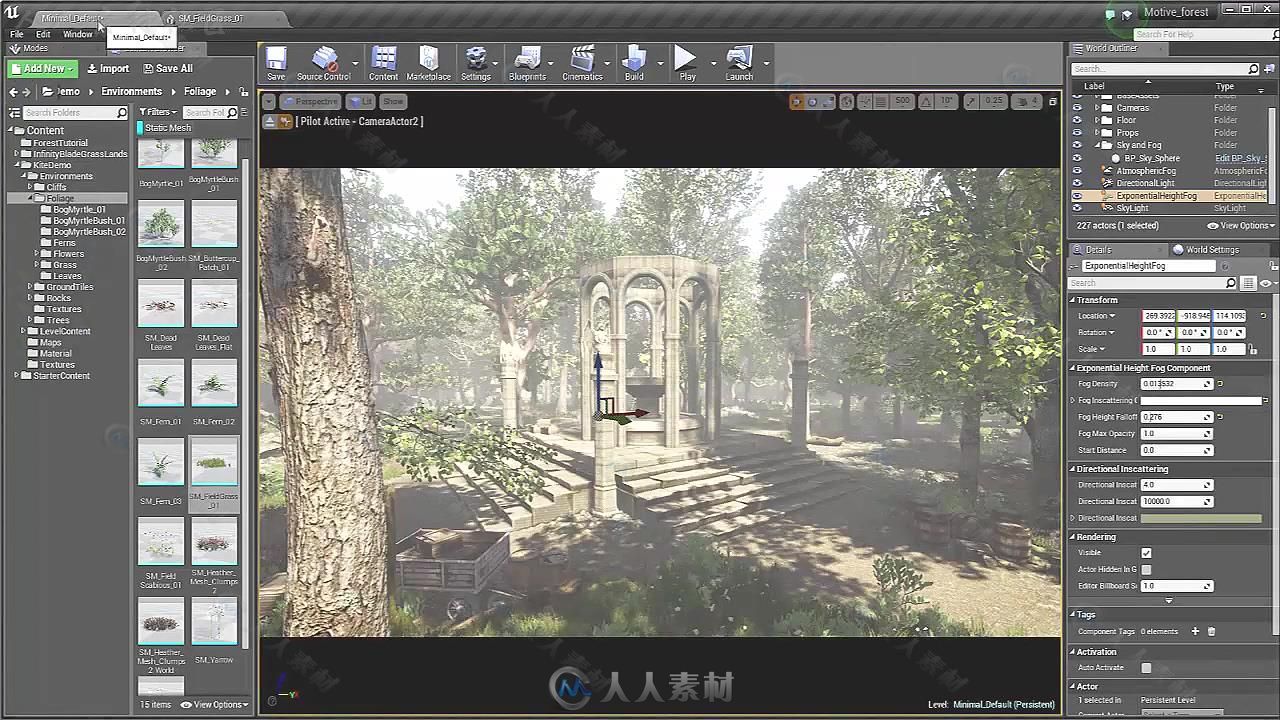Click Edit BP_Sky_Sphere link in outliner
Image resolution: width=1280 pixels, height=720 pixels.
(1240, 158)
